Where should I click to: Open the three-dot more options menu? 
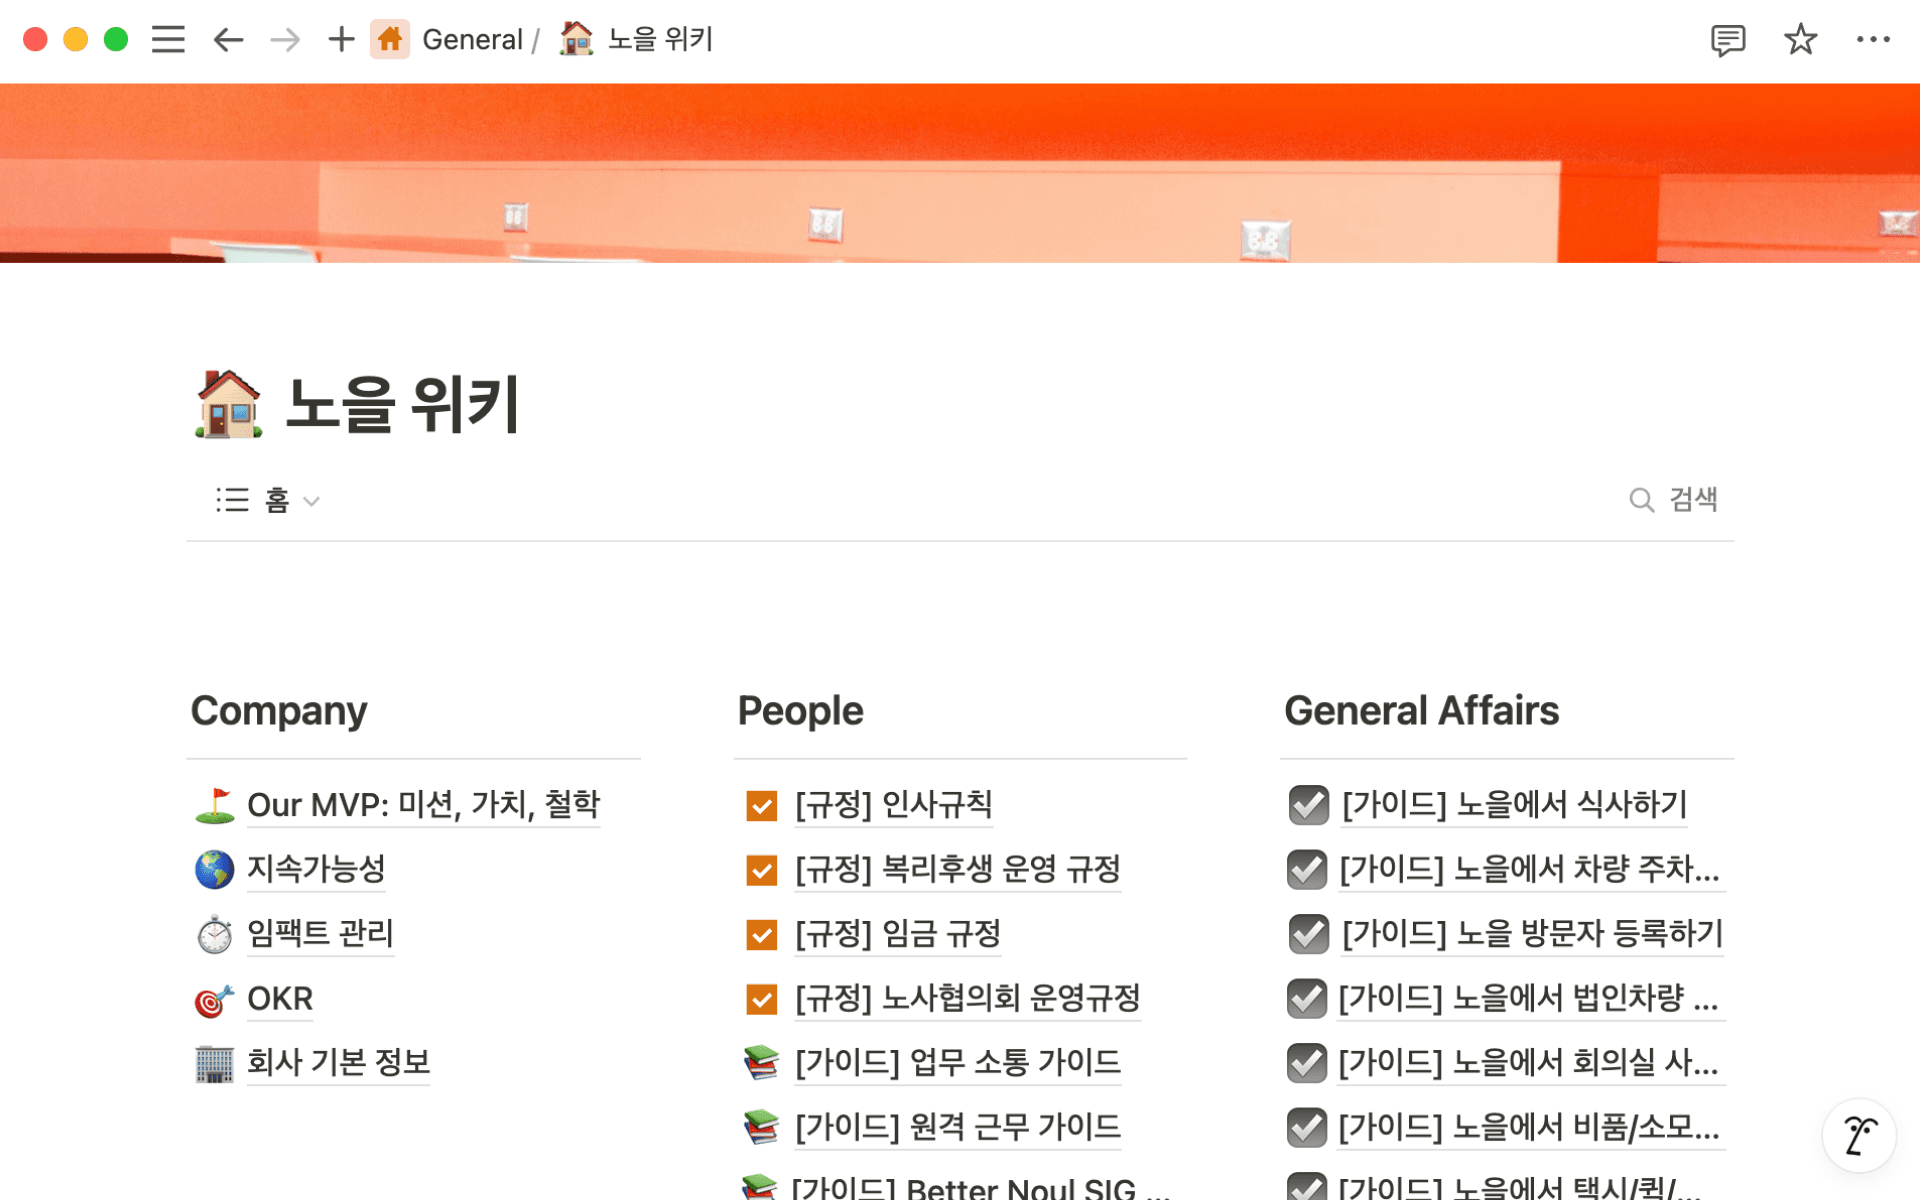coord(1872,40)
